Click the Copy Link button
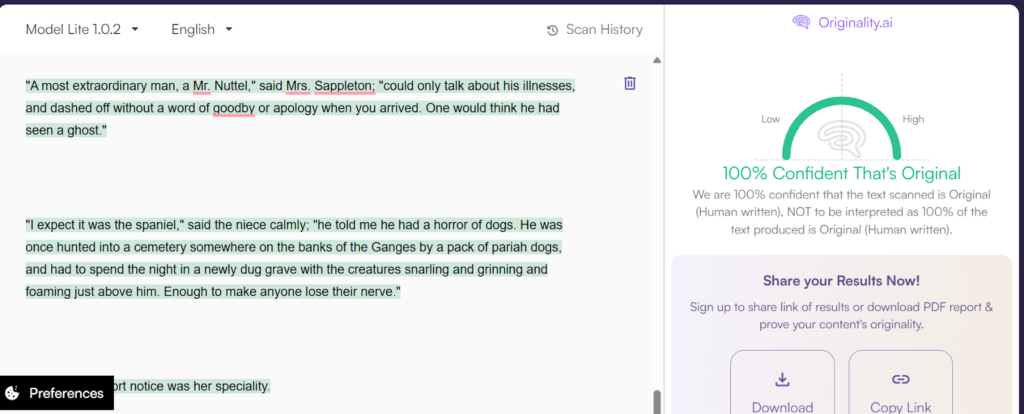 pyautogui.click(x=901, y=382)
